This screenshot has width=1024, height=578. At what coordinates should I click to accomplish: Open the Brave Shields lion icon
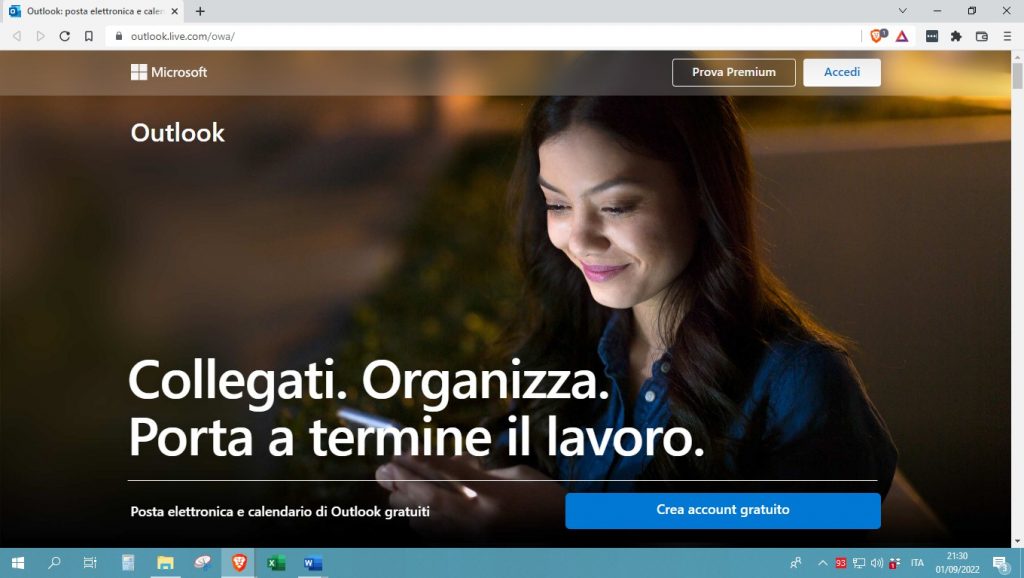[877, 36]
